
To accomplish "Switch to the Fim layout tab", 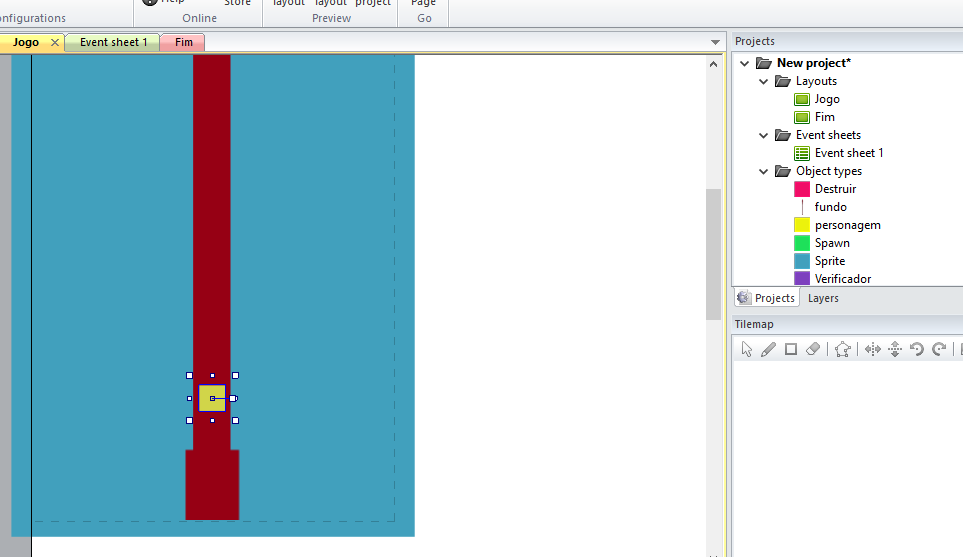I will (x=184, y=42).
